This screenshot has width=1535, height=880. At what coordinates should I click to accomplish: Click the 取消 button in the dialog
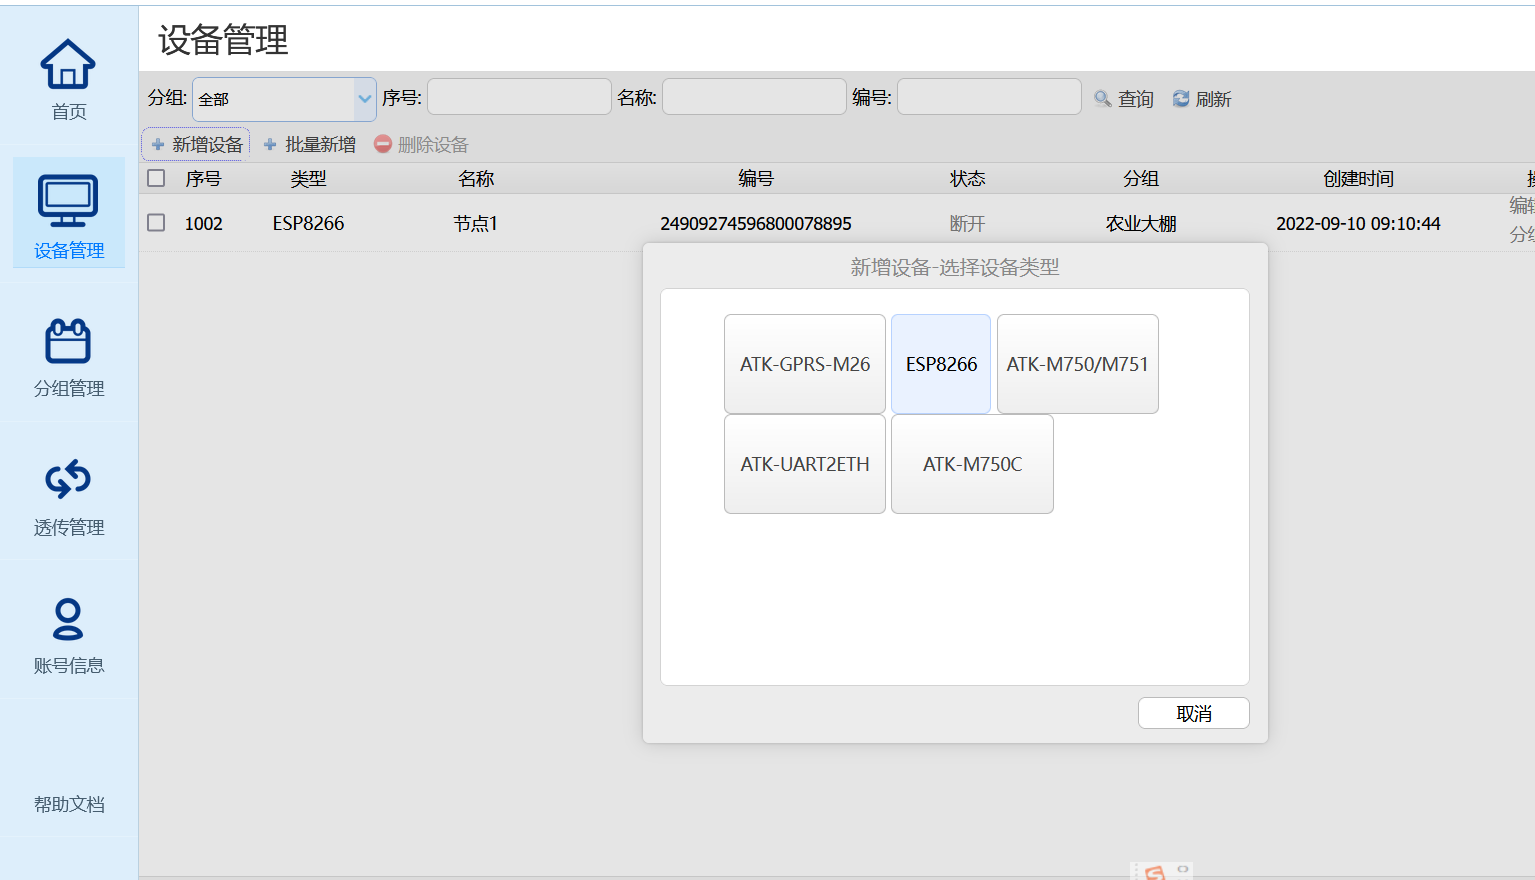[x=1194, y=713]
